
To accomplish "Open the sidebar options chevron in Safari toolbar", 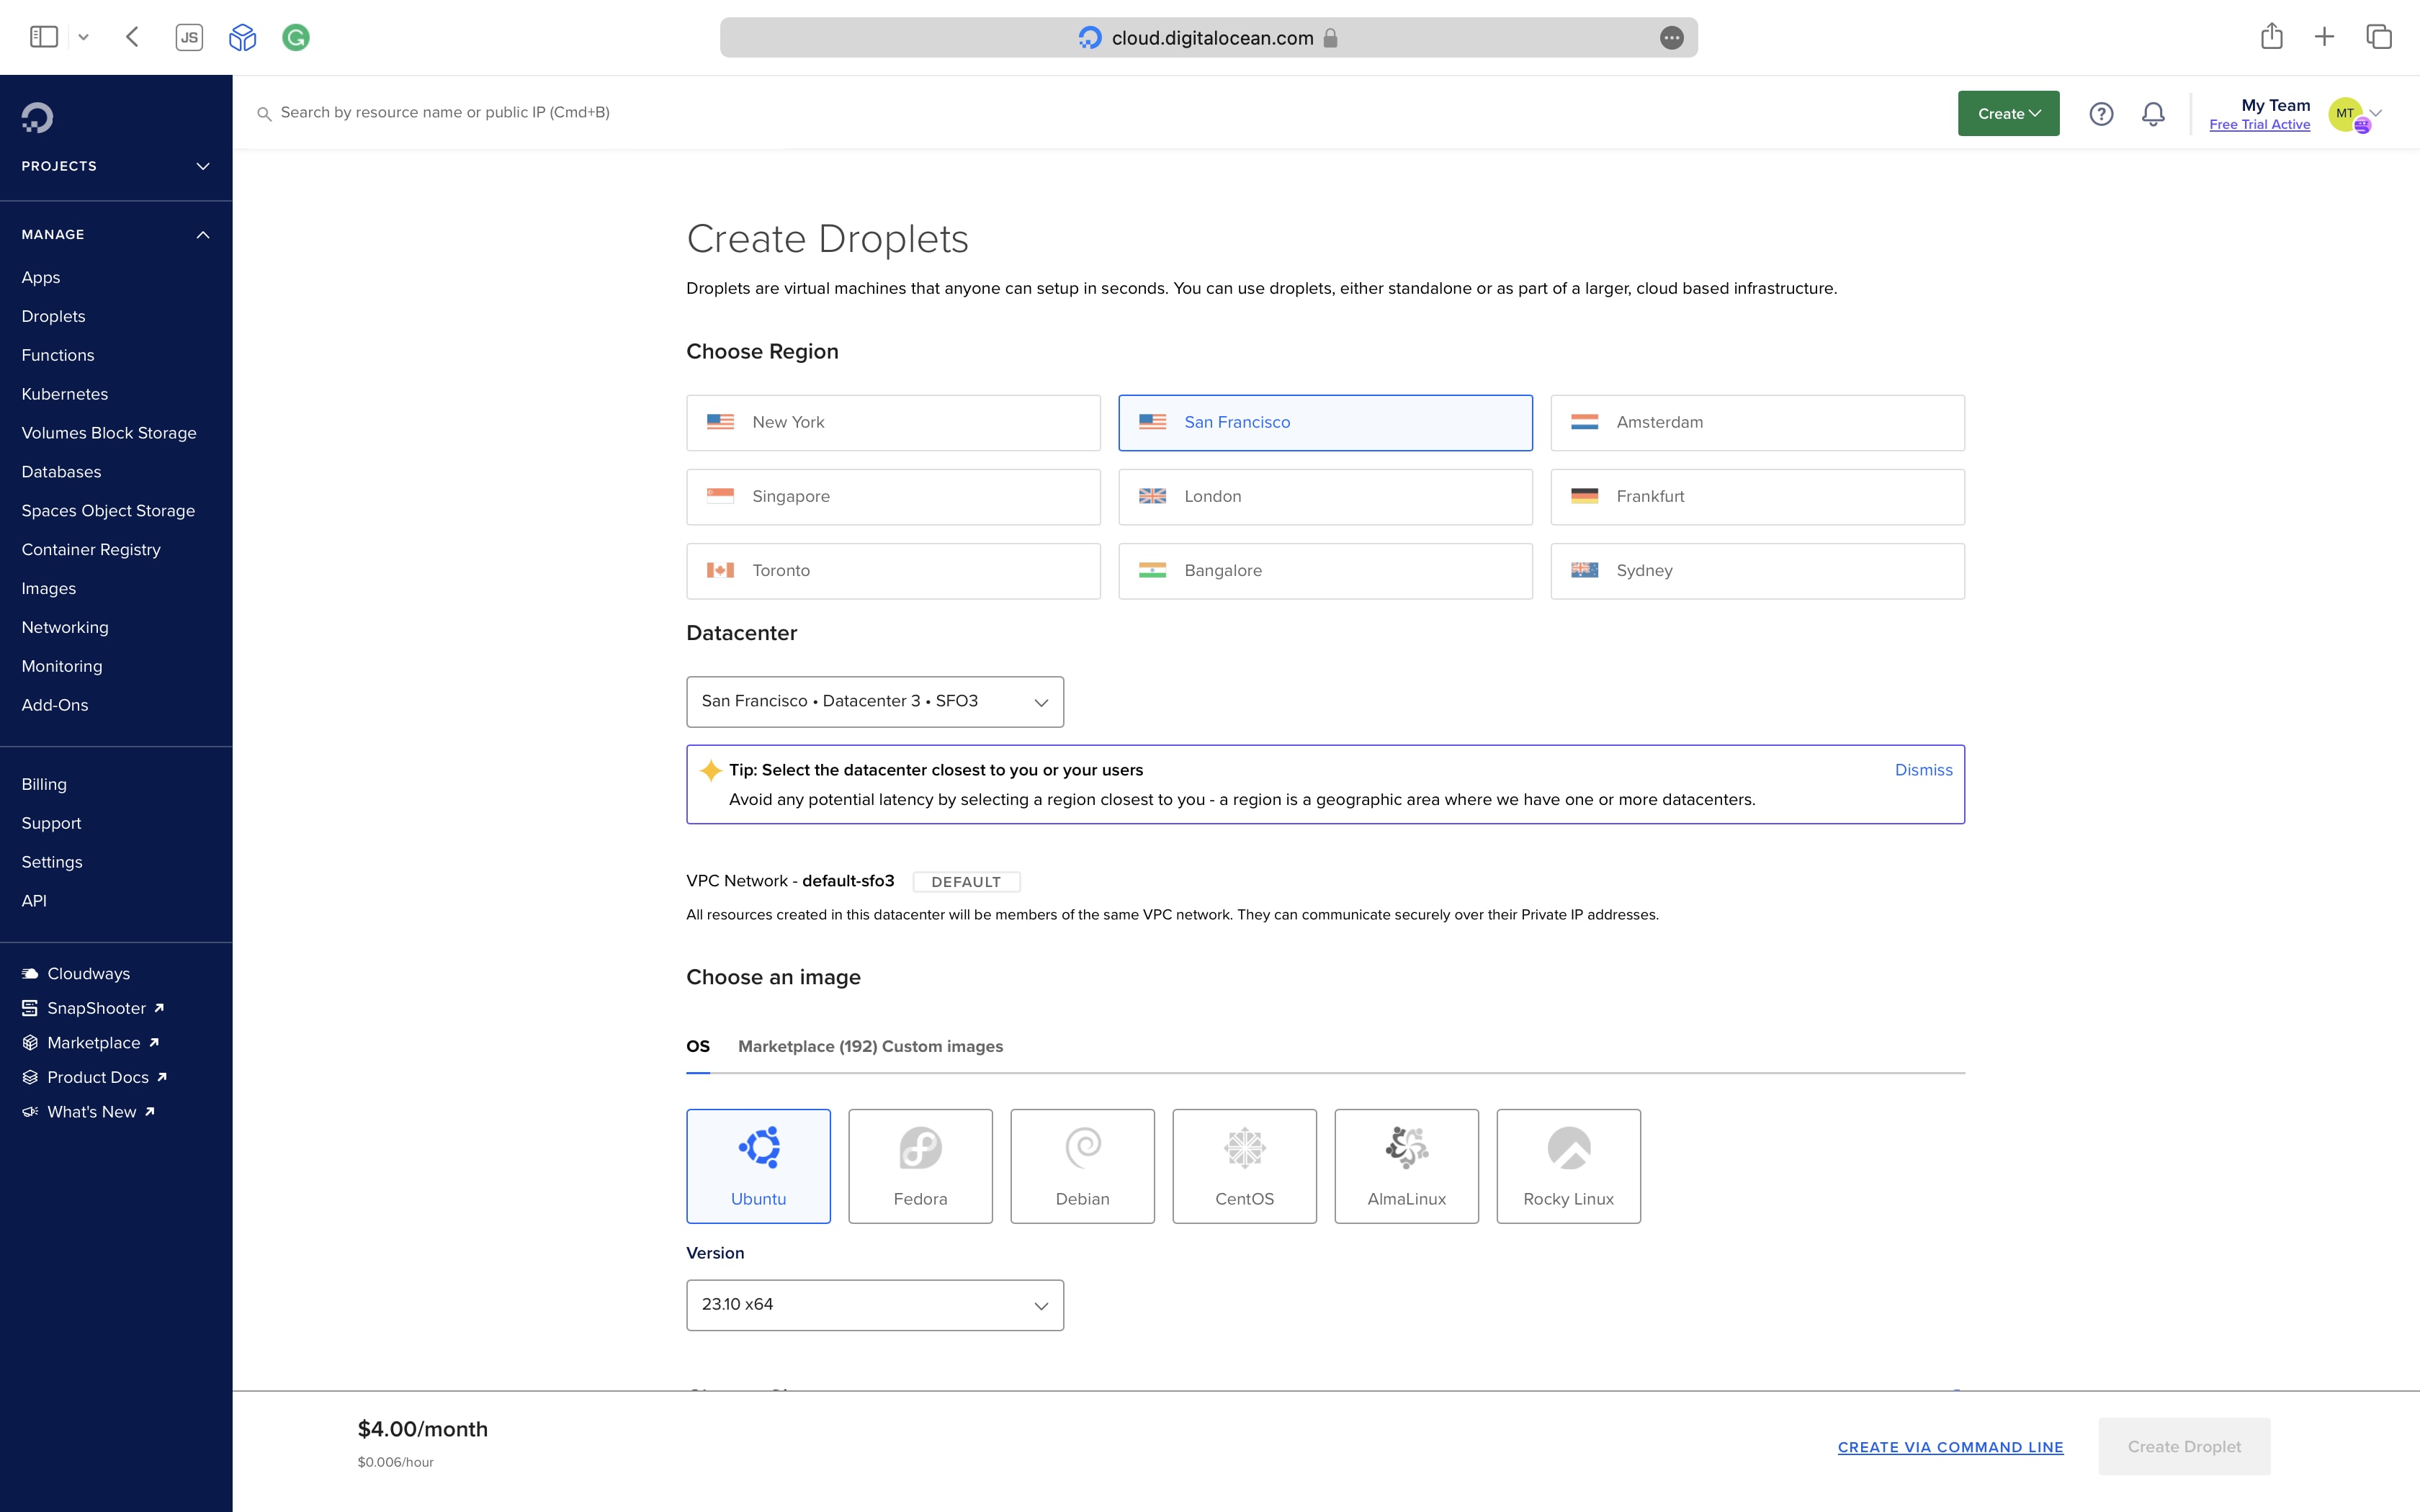I will click(84, 37).
